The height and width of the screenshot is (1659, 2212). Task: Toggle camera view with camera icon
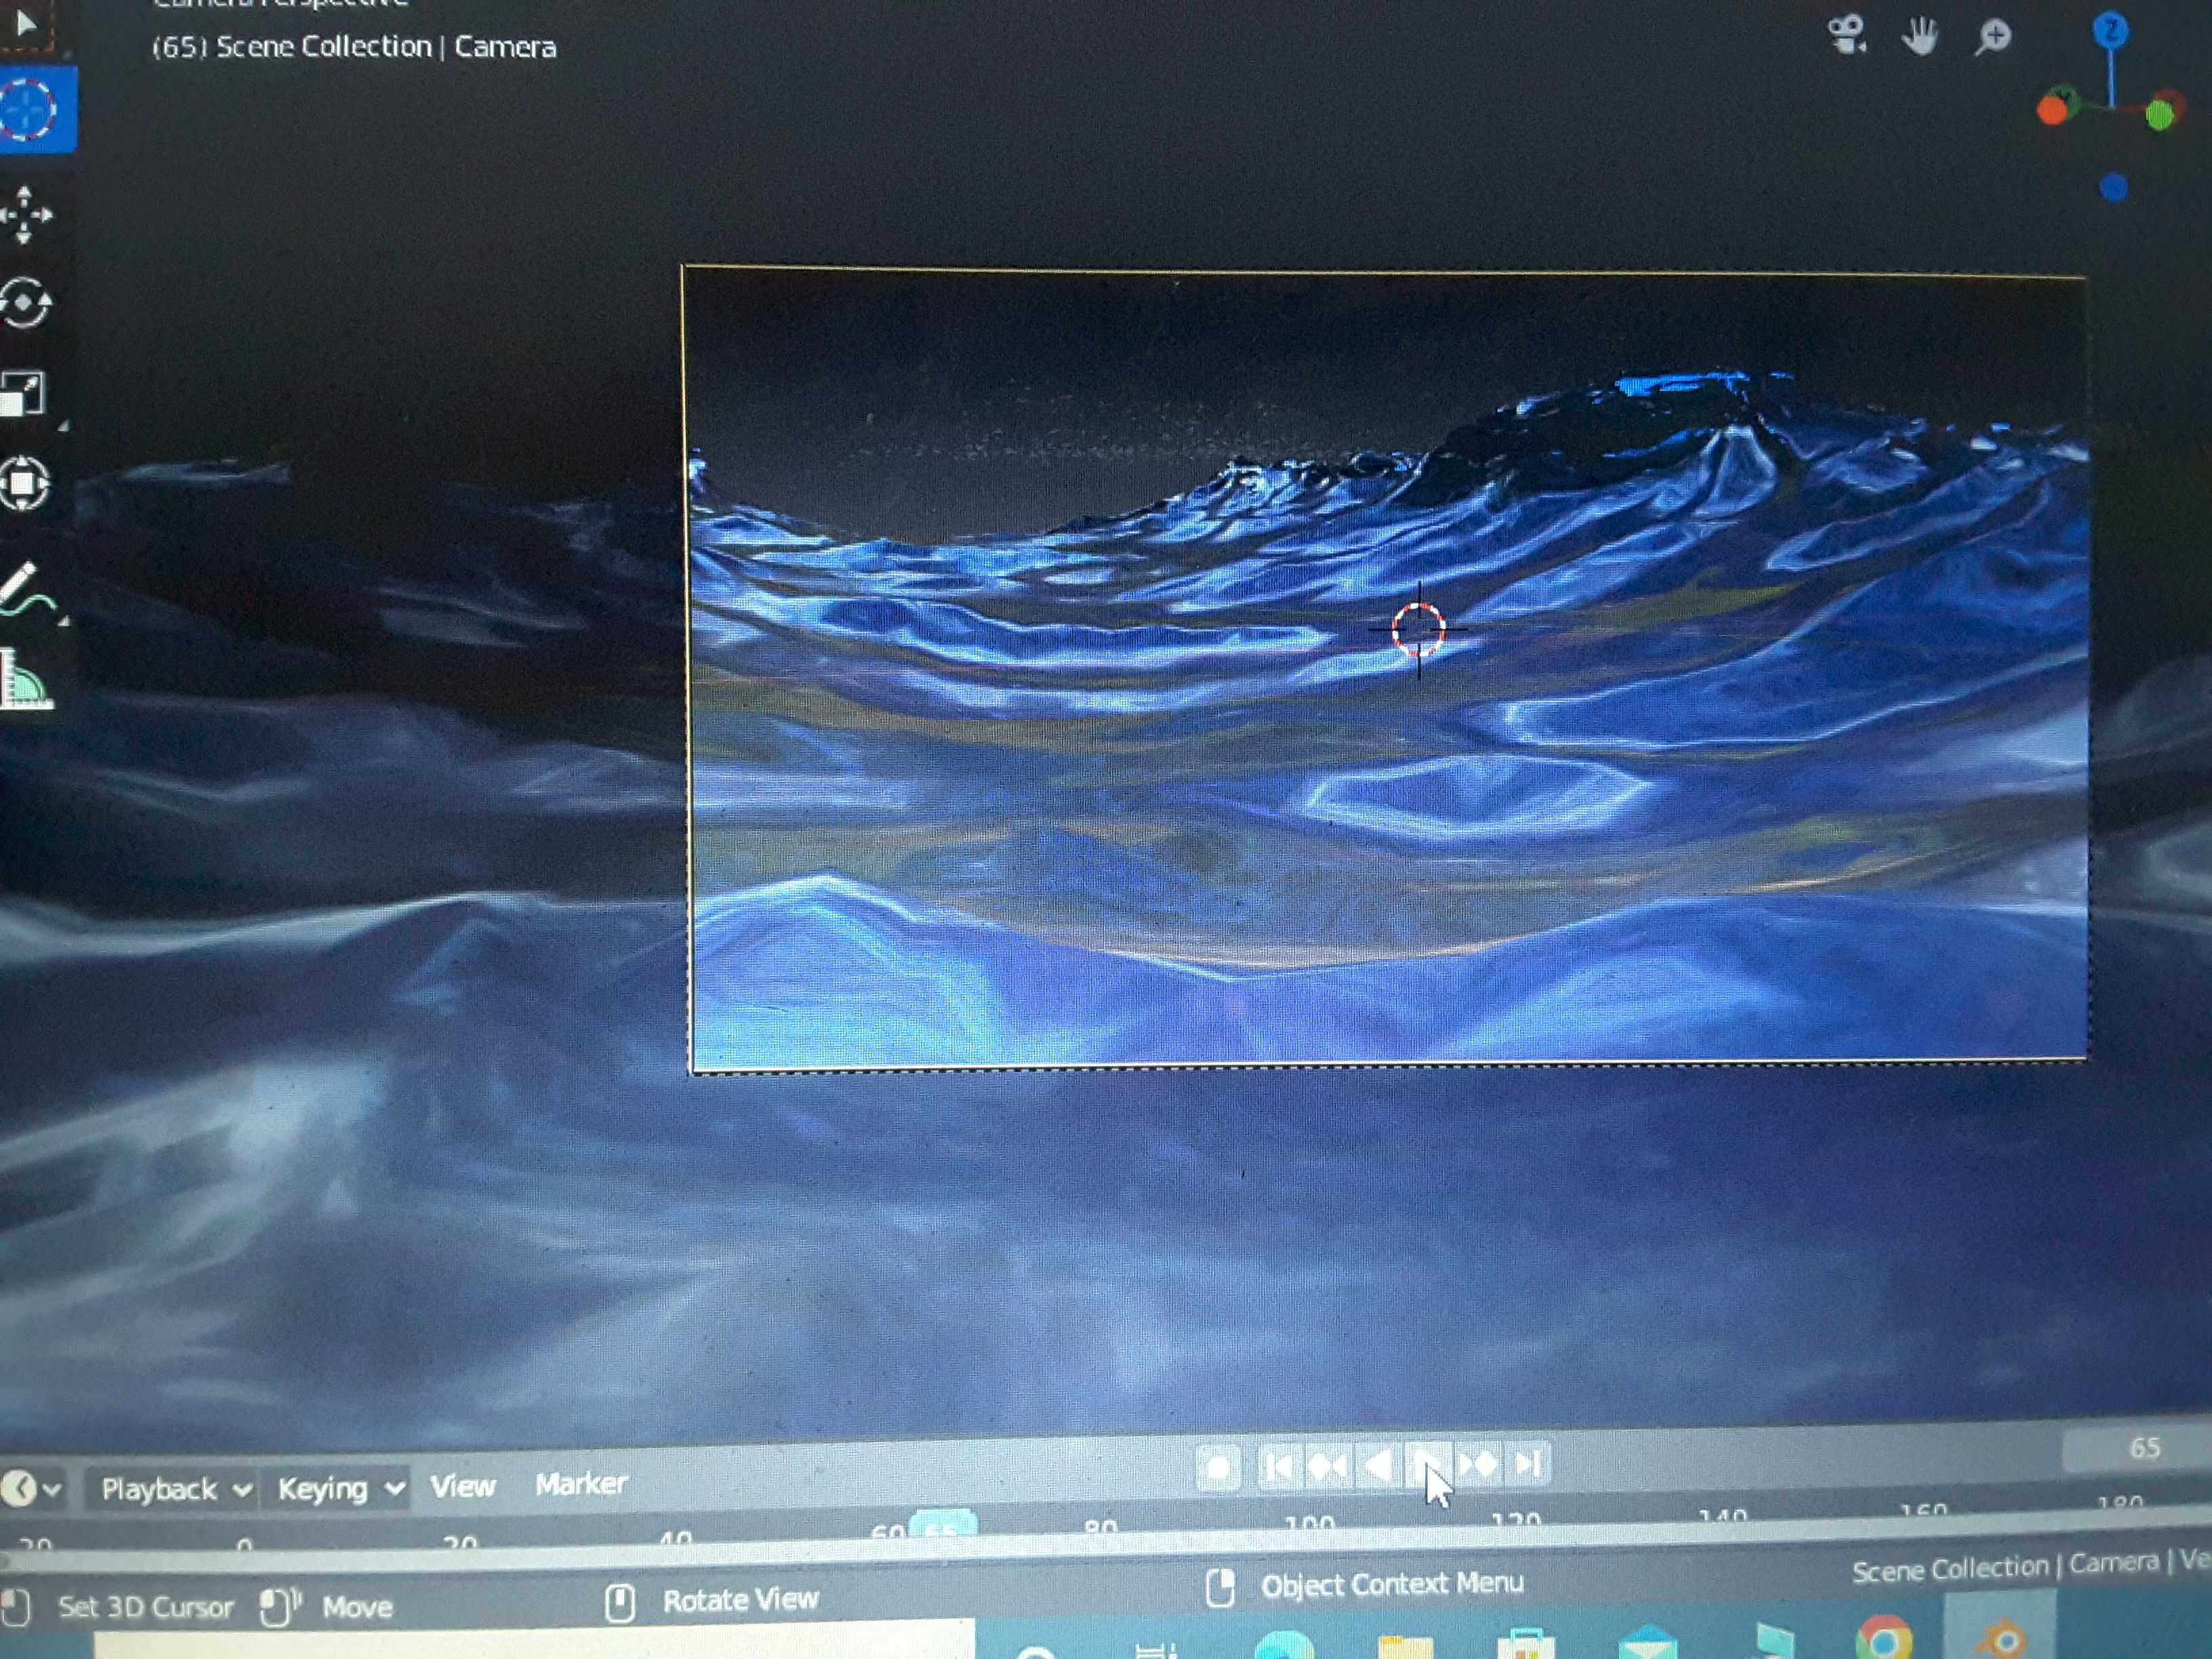[x=1846, y=36]
